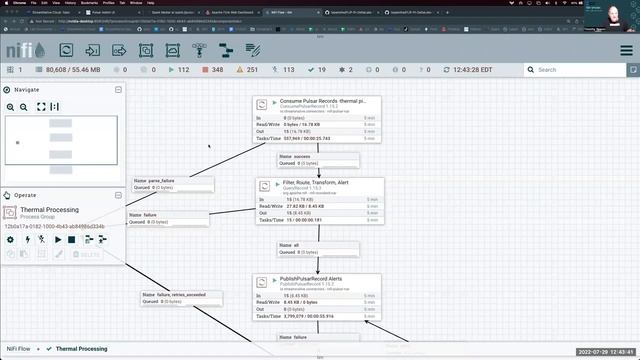Select the Input Port toolbar icon
Viewport: 640px width, 360px height.
pyautogui.click(x=93, y=50)
